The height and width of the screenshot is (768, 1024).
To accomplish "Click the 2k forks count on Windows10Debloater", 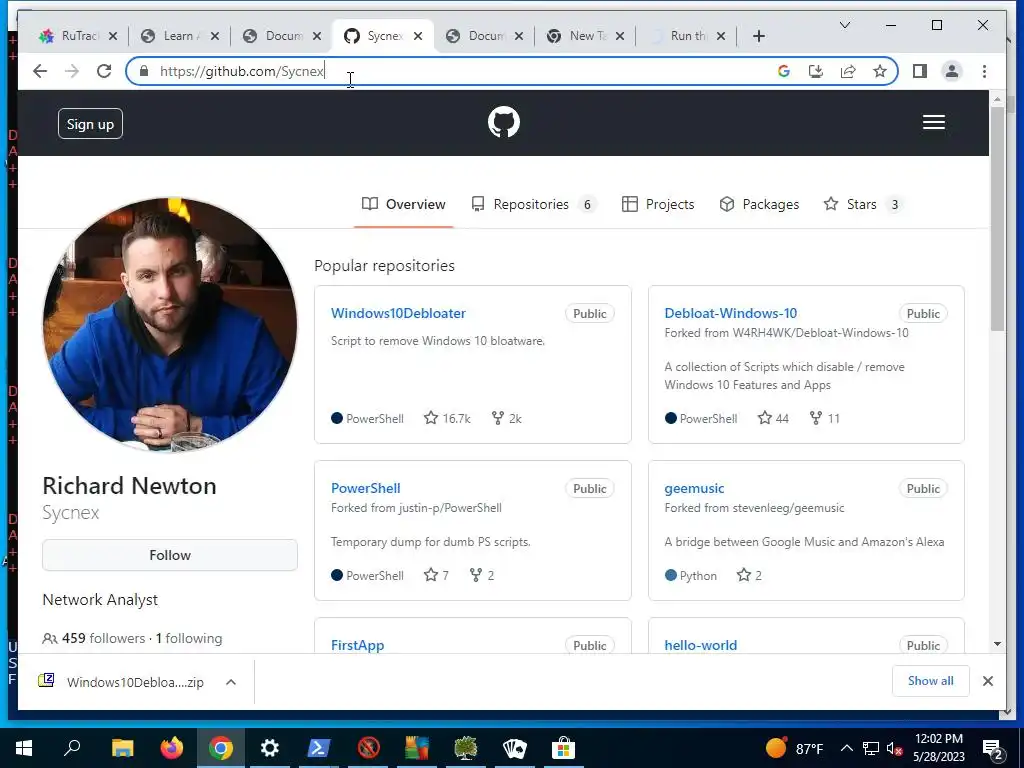I will pos(507,418).
